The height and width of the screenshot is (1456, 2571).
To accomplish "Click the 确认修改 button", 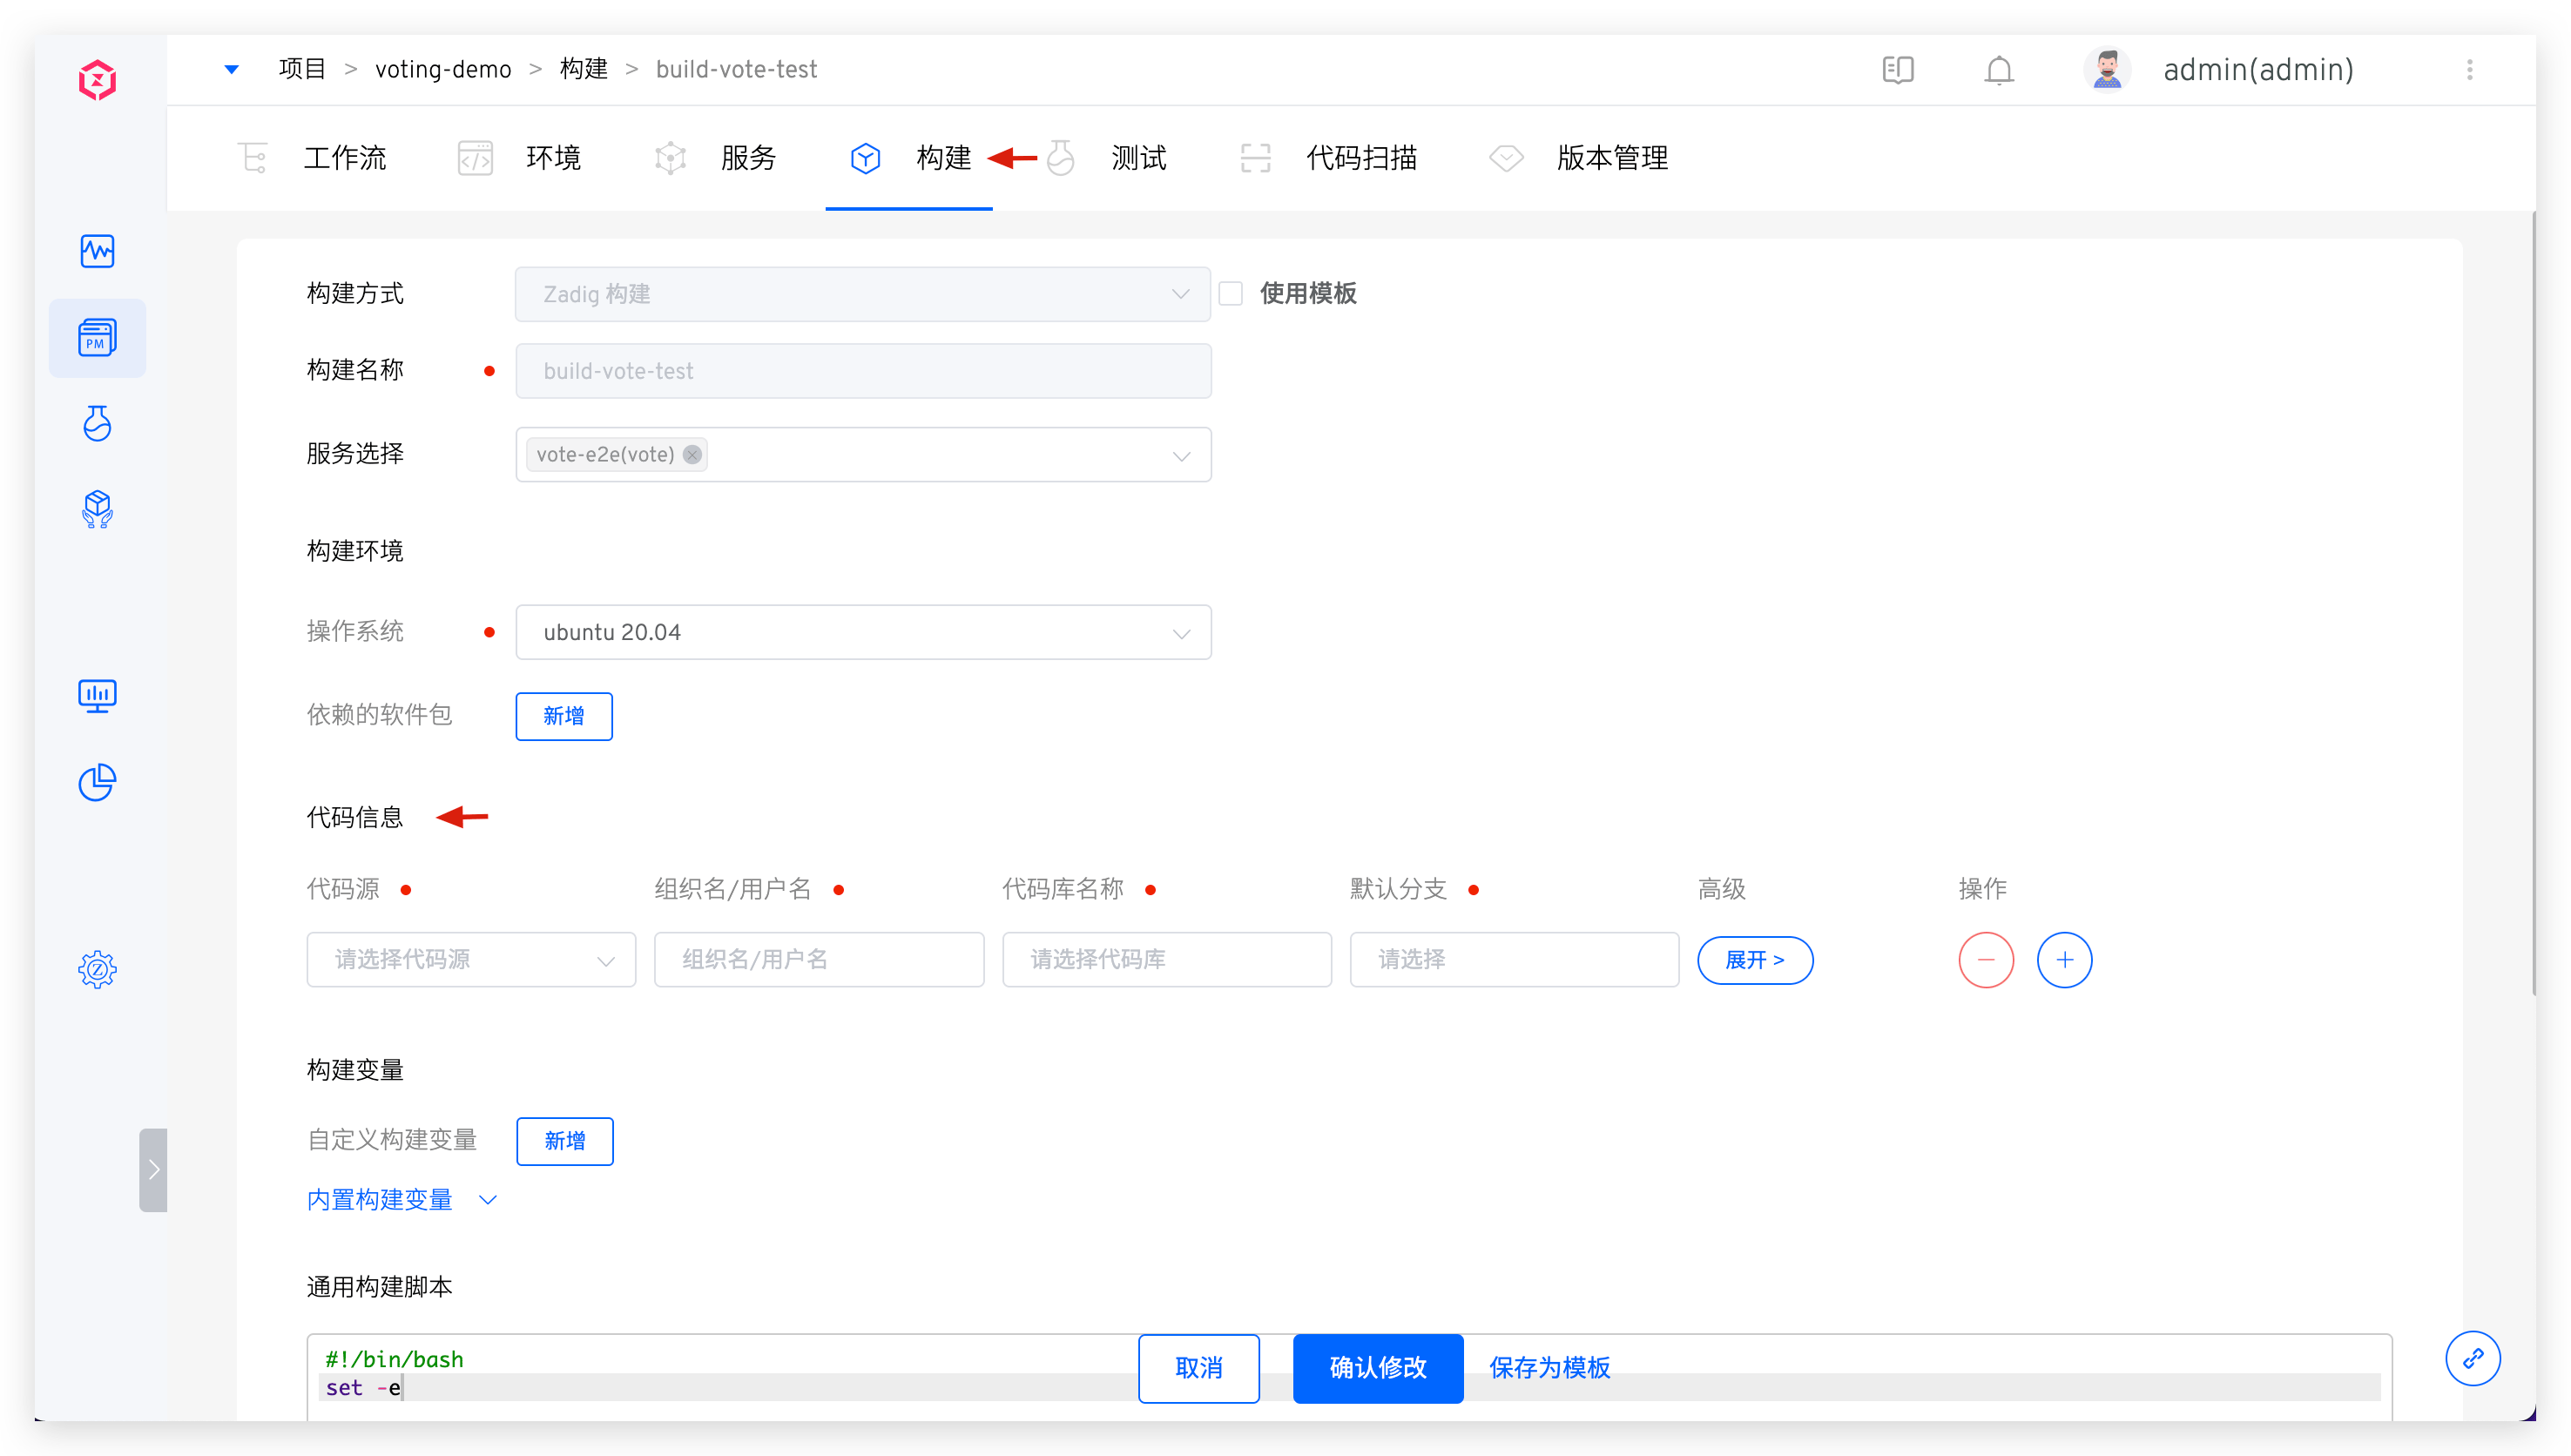I will (x=1377, y=1368).
